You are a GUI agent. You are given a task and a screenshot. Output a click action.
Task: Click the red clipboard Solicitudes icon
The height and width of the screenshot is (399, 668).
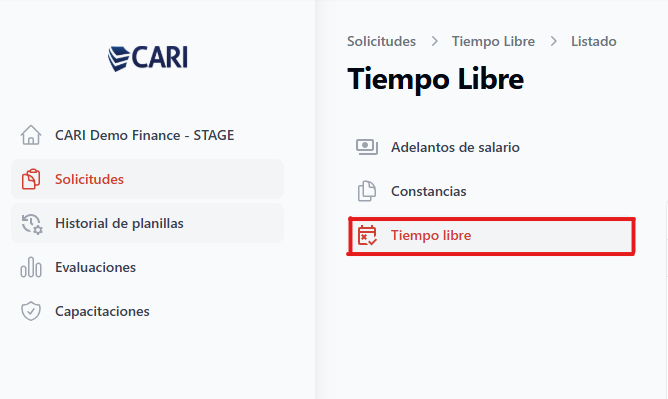[x=31, y=179]
